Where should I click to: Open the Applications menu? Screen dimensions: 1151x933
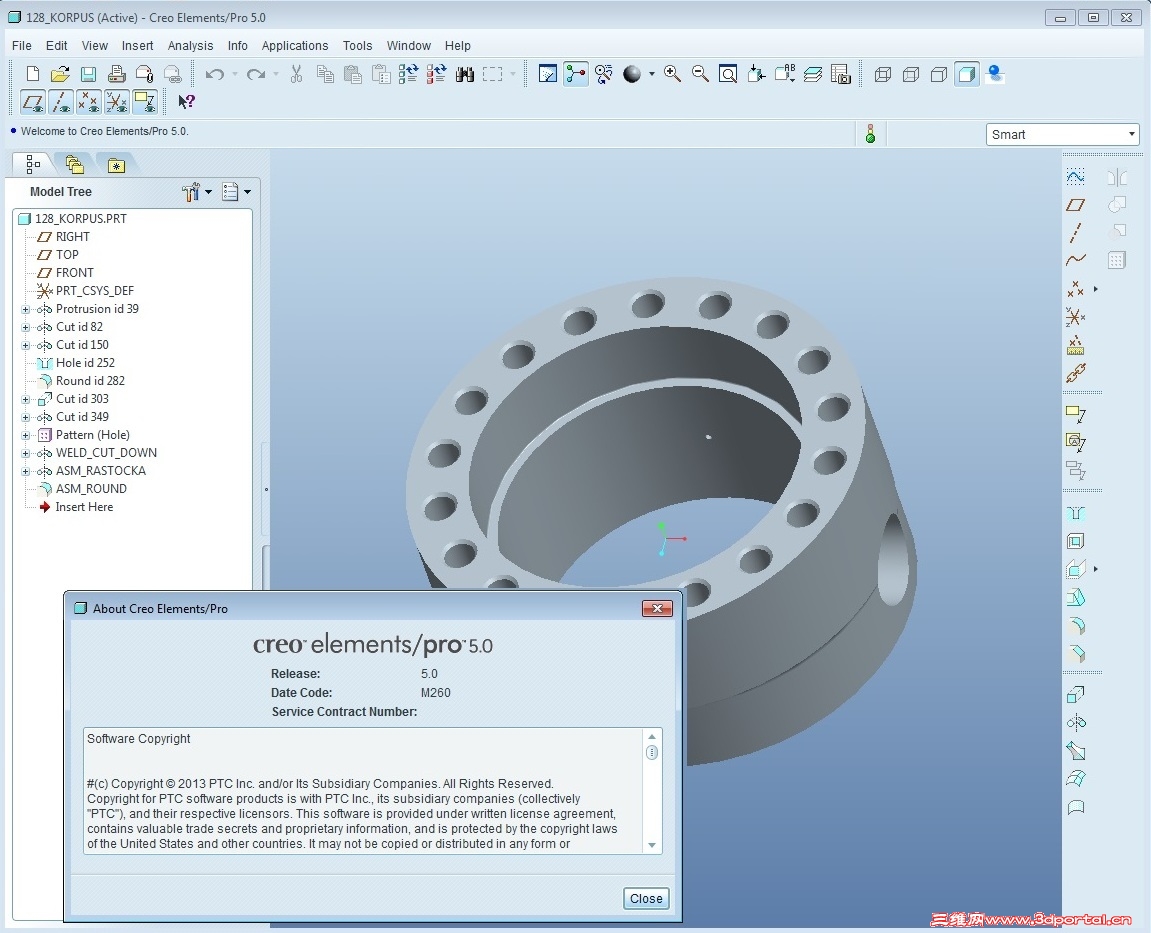pyautogui.click(x=294, y=46)
